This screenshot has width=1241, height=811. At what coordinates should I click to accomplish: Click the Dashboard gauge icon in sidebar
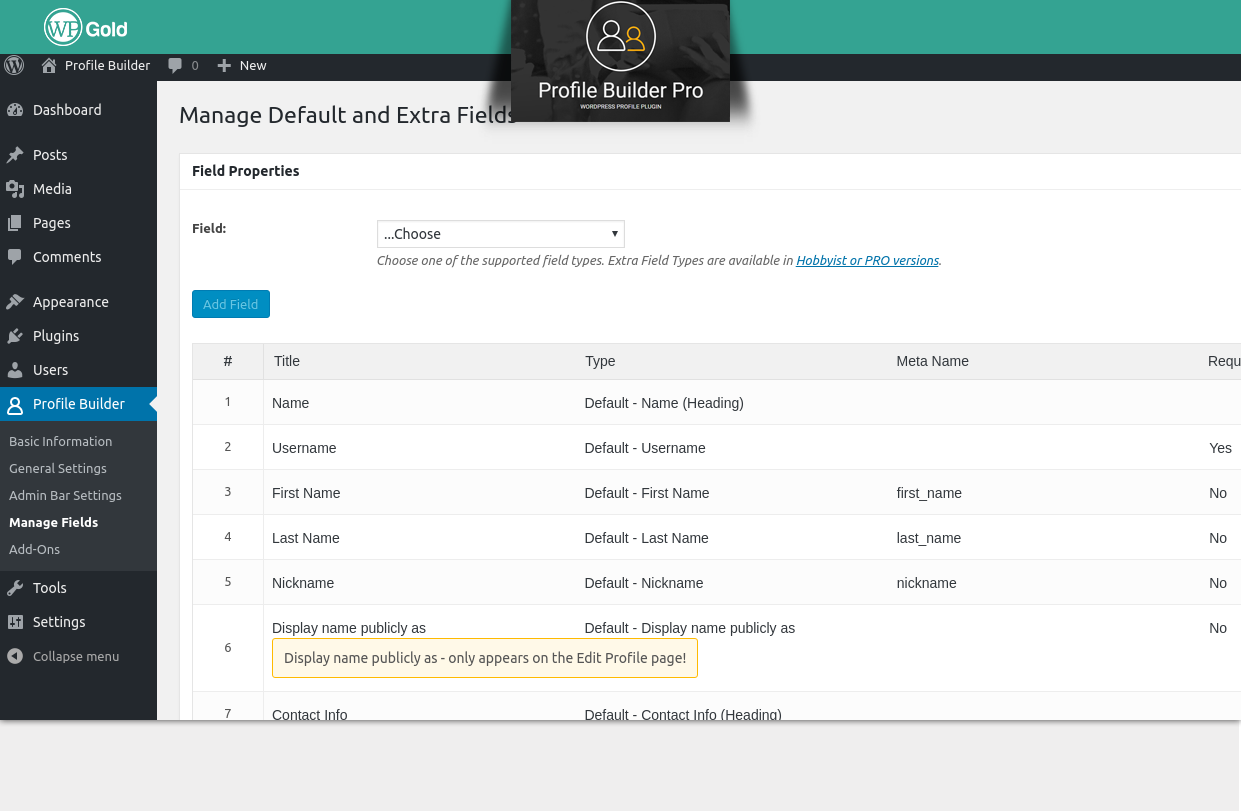click(x=15, y=110)
